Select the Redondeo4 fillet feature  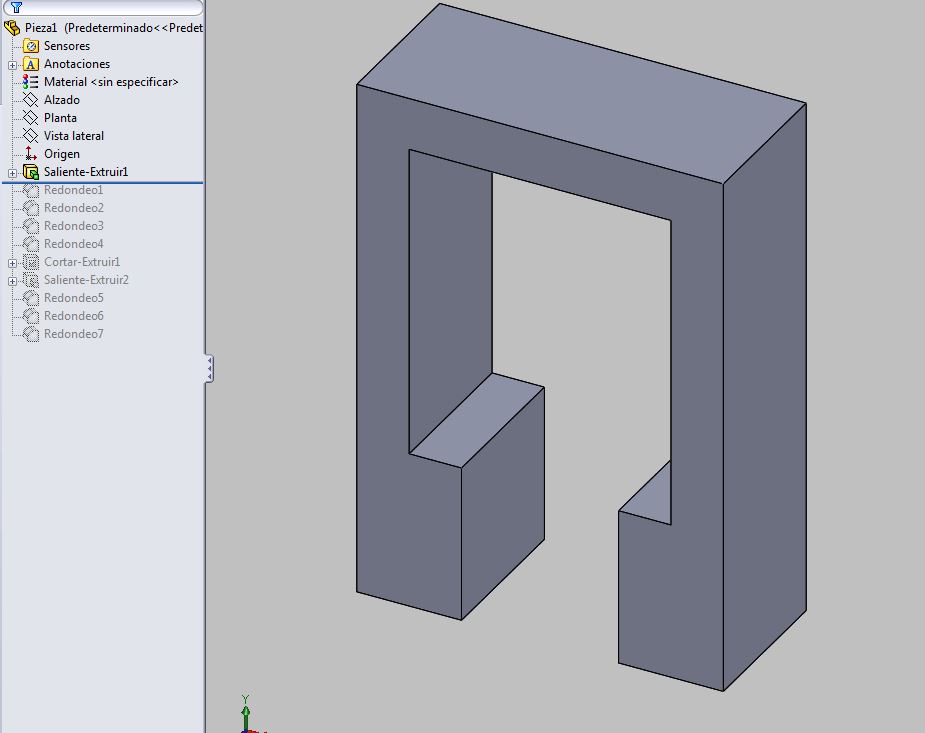(x=73, y=244)
